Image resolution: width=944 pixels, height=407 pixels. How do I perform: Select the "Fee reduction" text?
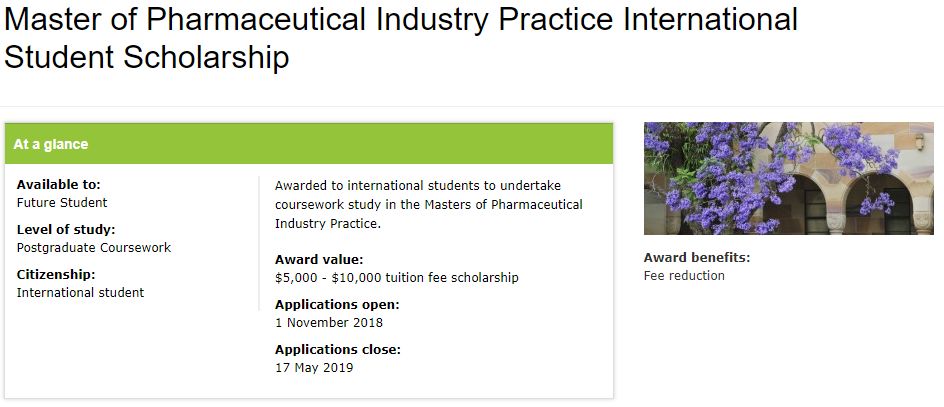[684, 276]
